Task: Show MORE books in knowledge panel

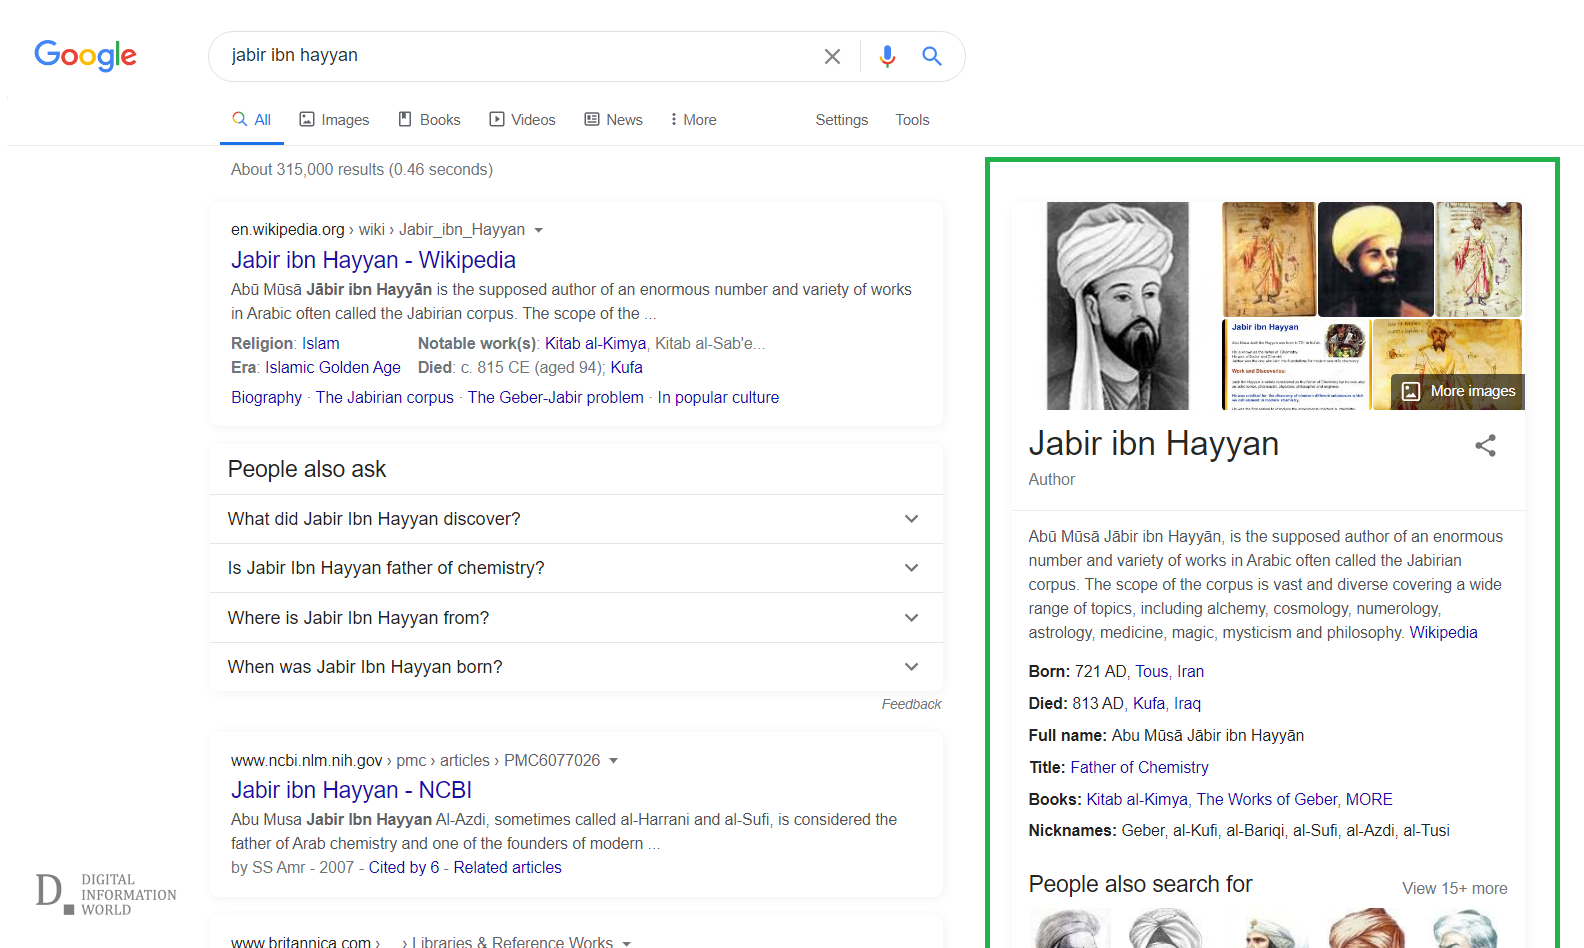Action: (1369, 800)
